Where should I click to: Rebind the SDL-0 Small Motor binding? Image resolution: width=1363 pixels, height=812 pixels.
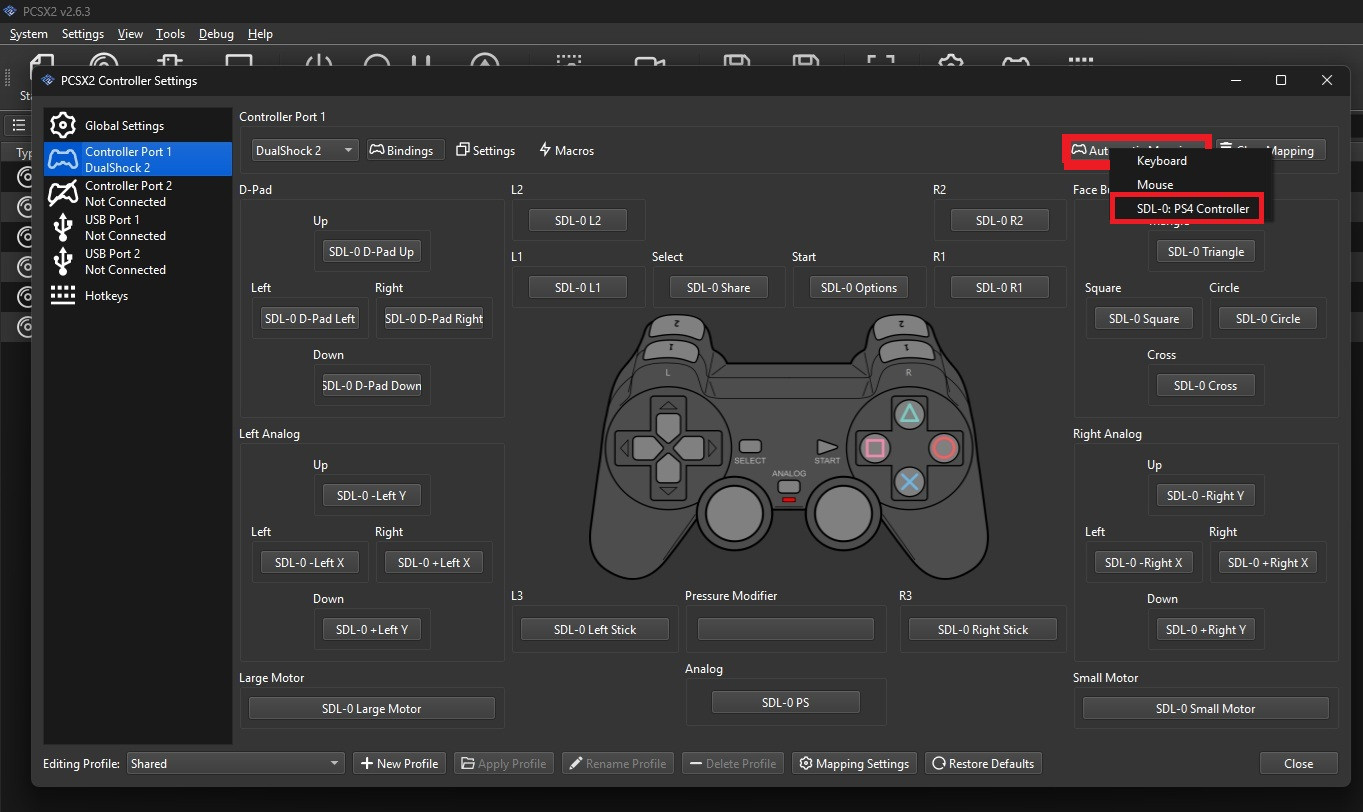pyautogui.click(x=1206, y=708)
